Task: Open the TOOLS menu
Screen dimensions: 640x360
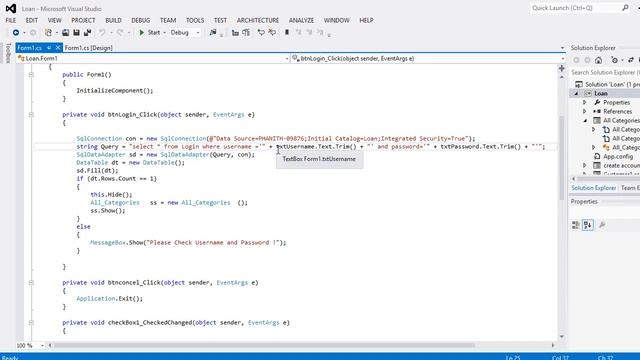Action: 195,20
